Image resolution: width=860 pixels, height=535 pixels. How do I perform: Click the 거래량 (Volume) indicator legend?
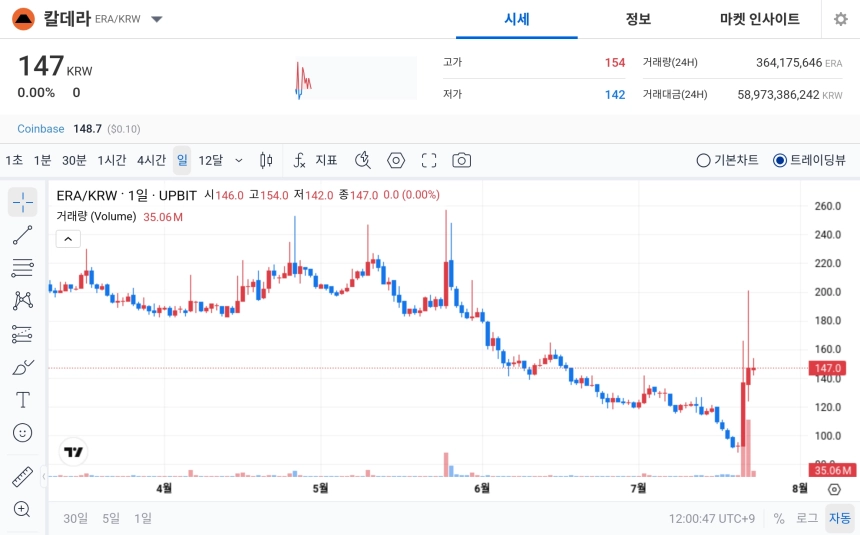[x=96, y=217]
